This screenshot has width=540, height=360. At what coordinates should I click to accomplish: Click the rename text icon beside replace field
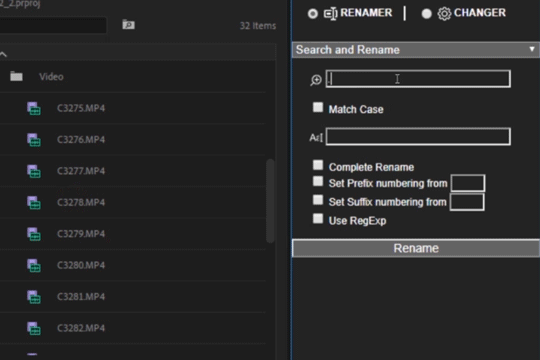316,138
